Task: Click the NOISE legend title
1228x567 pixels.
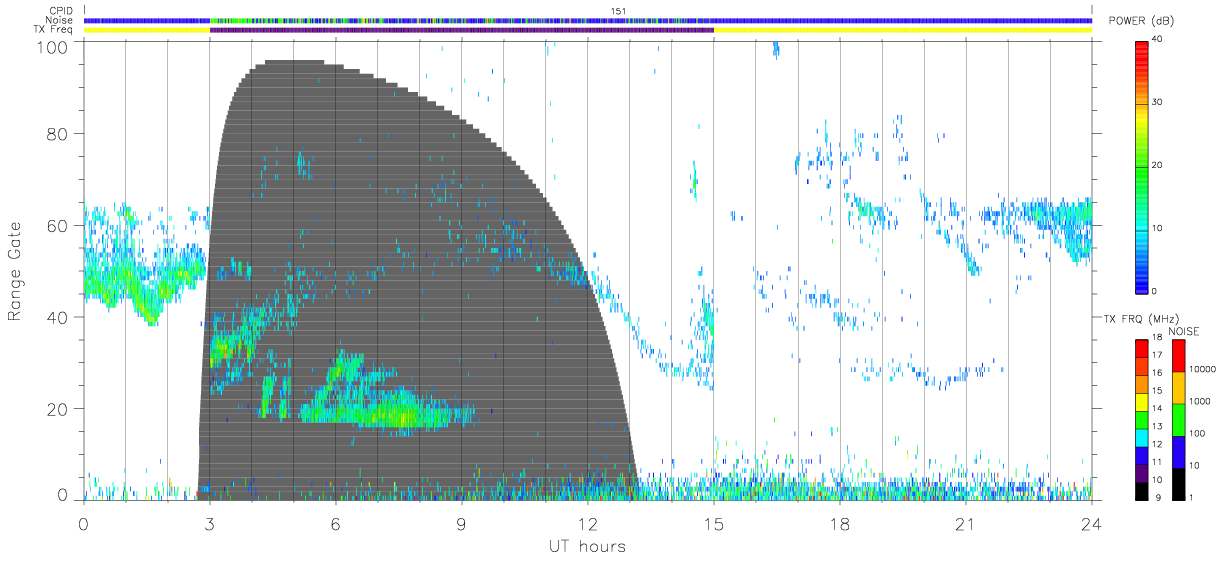Action: (1184, 331)
